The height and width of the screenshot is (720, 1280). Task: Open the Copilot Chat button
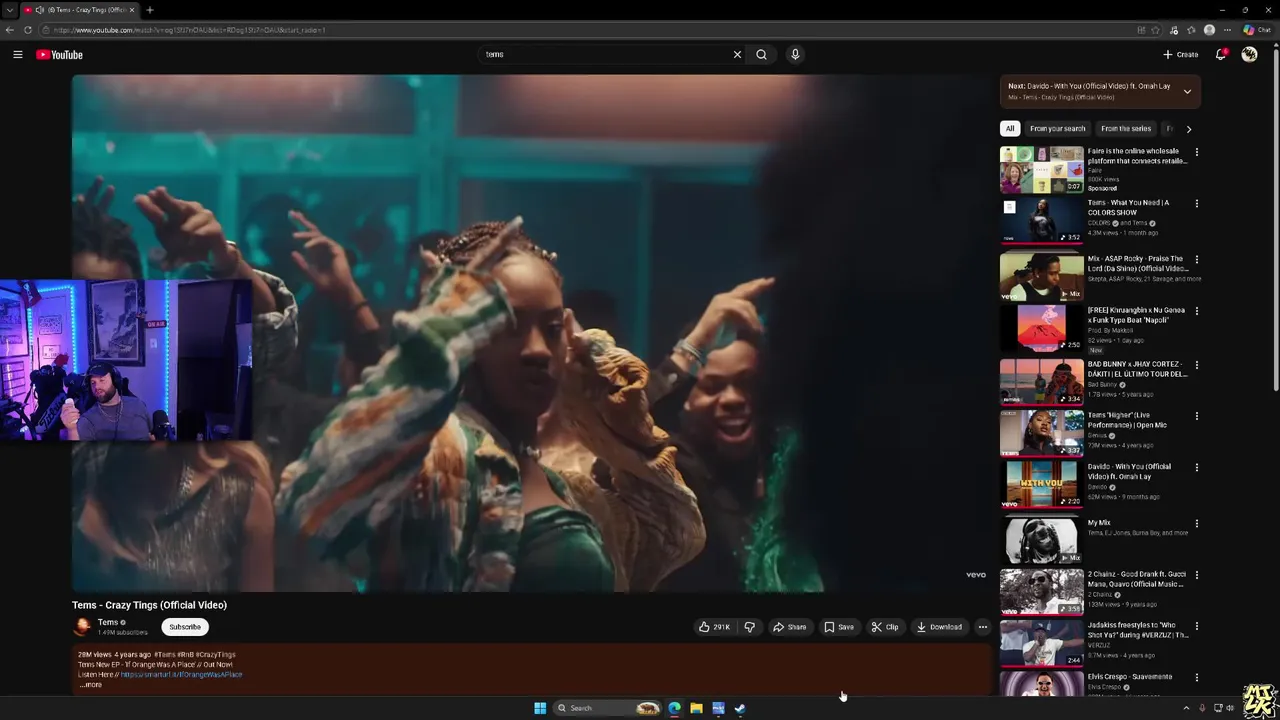point(1257,30)
